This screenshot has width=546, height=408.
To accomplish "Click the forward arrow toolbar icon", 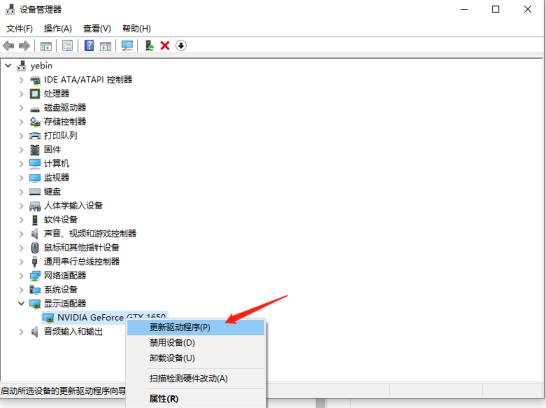I will (24, 46).
